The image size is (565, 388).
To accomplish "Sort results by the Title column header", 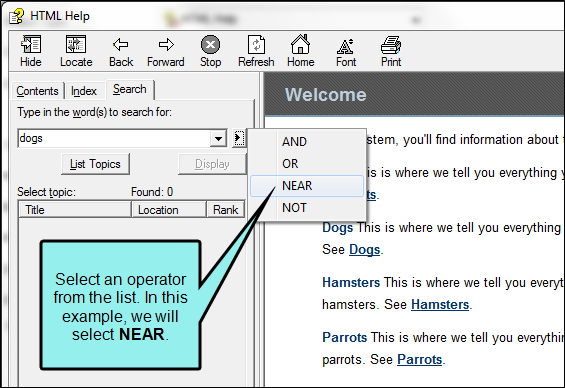I will tap(75, 210).
